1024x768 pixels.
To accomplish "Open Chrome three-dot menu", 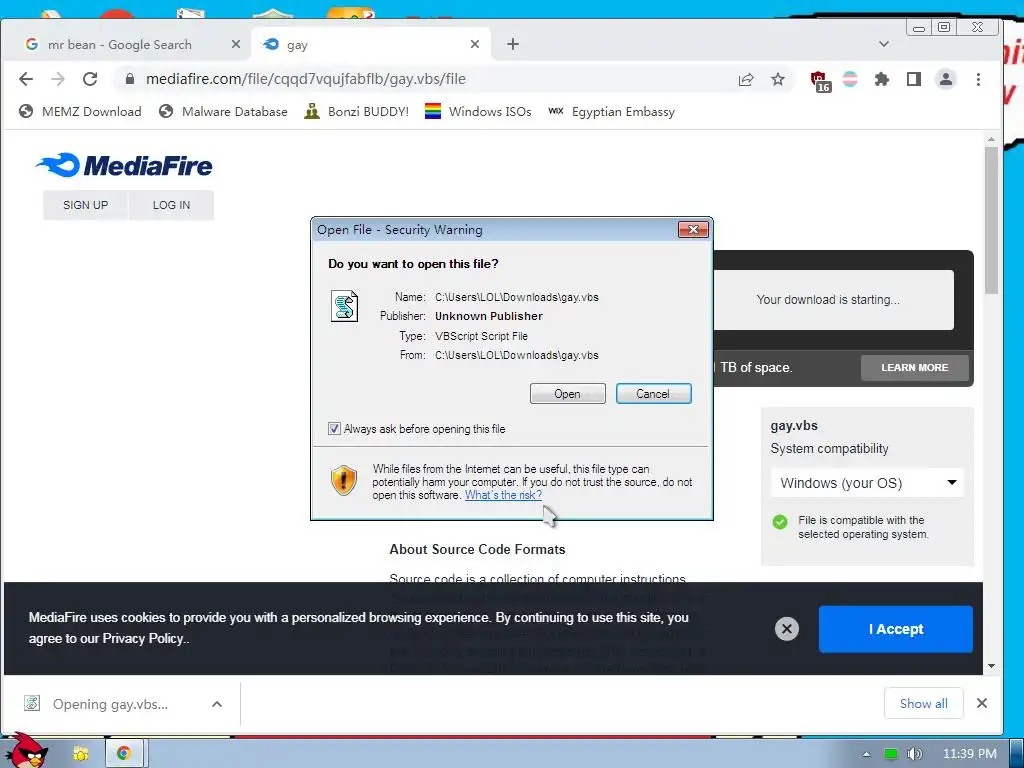I will pyautogui.click(x=978, y=80).
